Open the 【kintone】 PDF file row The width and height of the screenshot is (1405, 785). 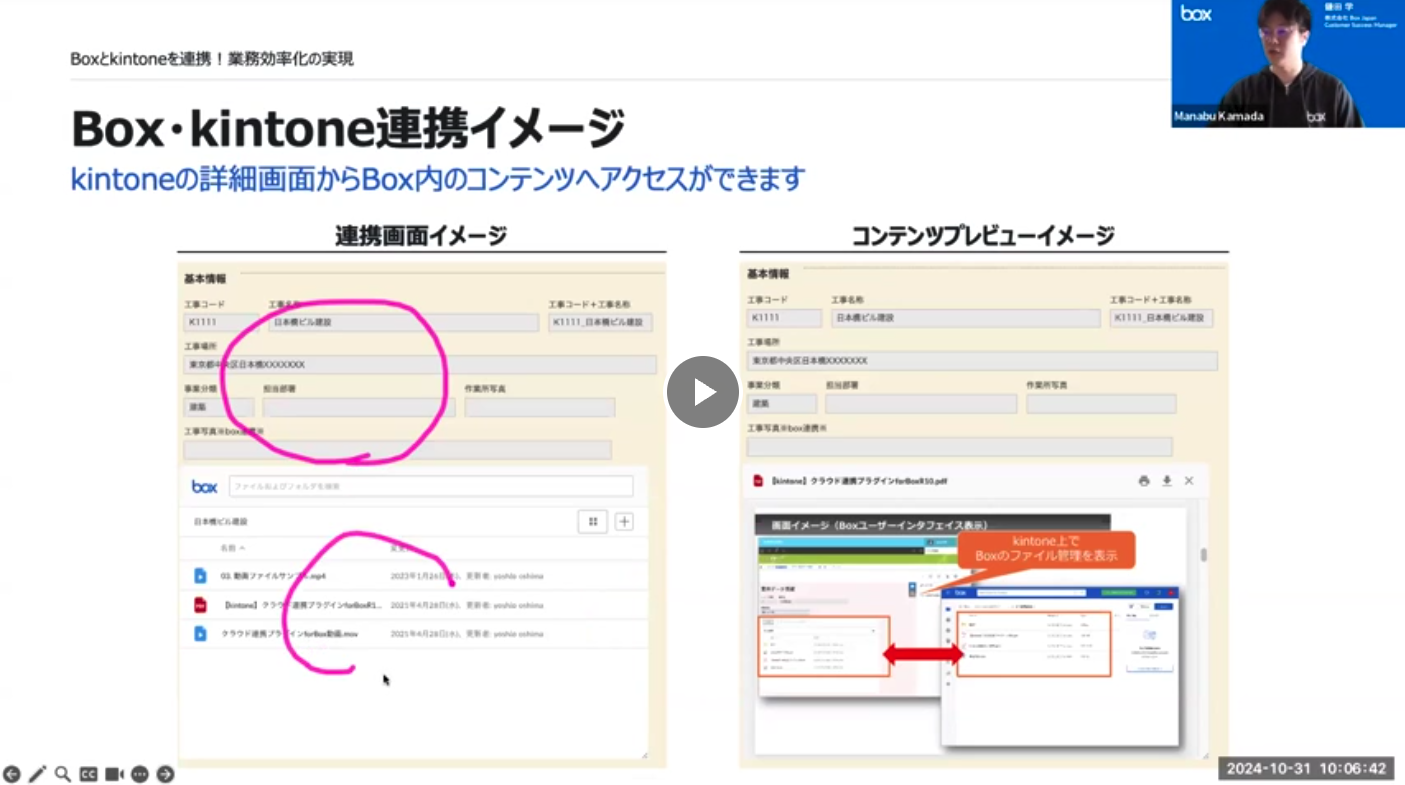[300, 605]
